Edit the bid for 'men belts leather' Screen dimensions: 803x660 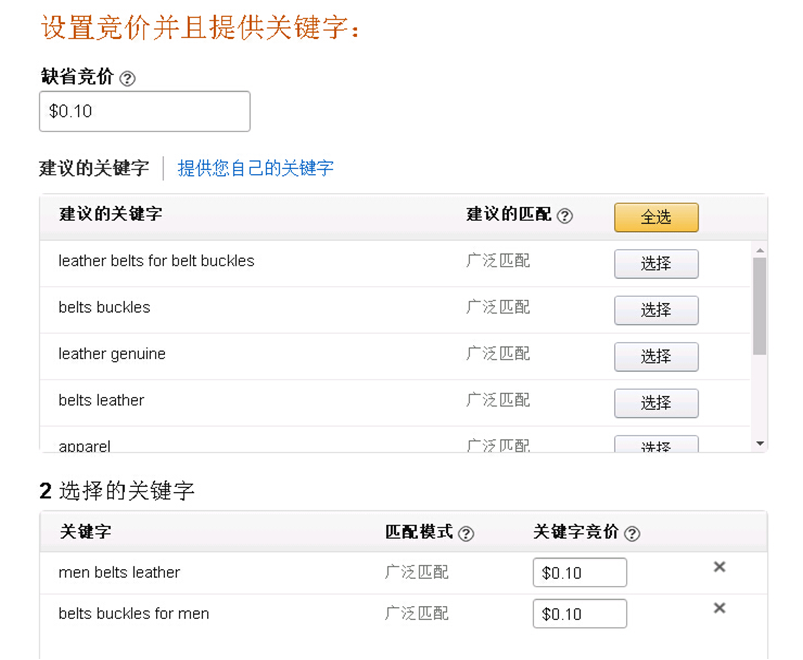click(x=580, y=572)
